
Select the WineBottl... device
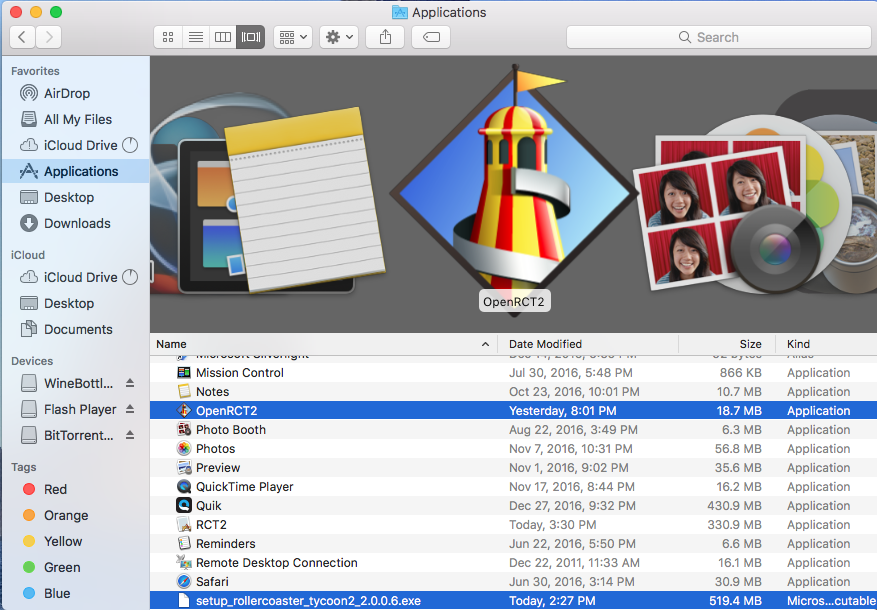pyautogui.click(x=76, y=384)
